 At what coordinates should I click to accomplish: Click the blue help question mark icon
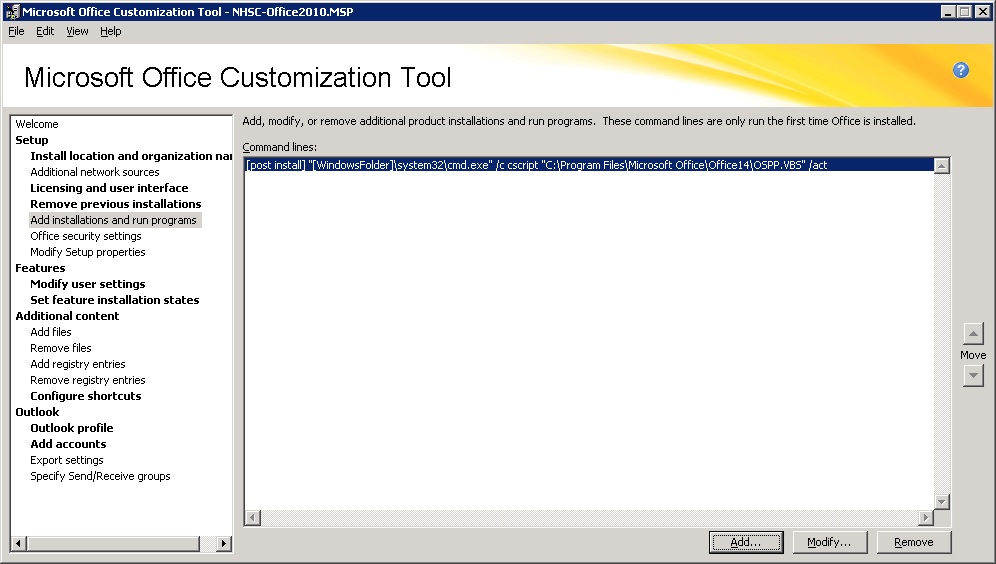961,70
